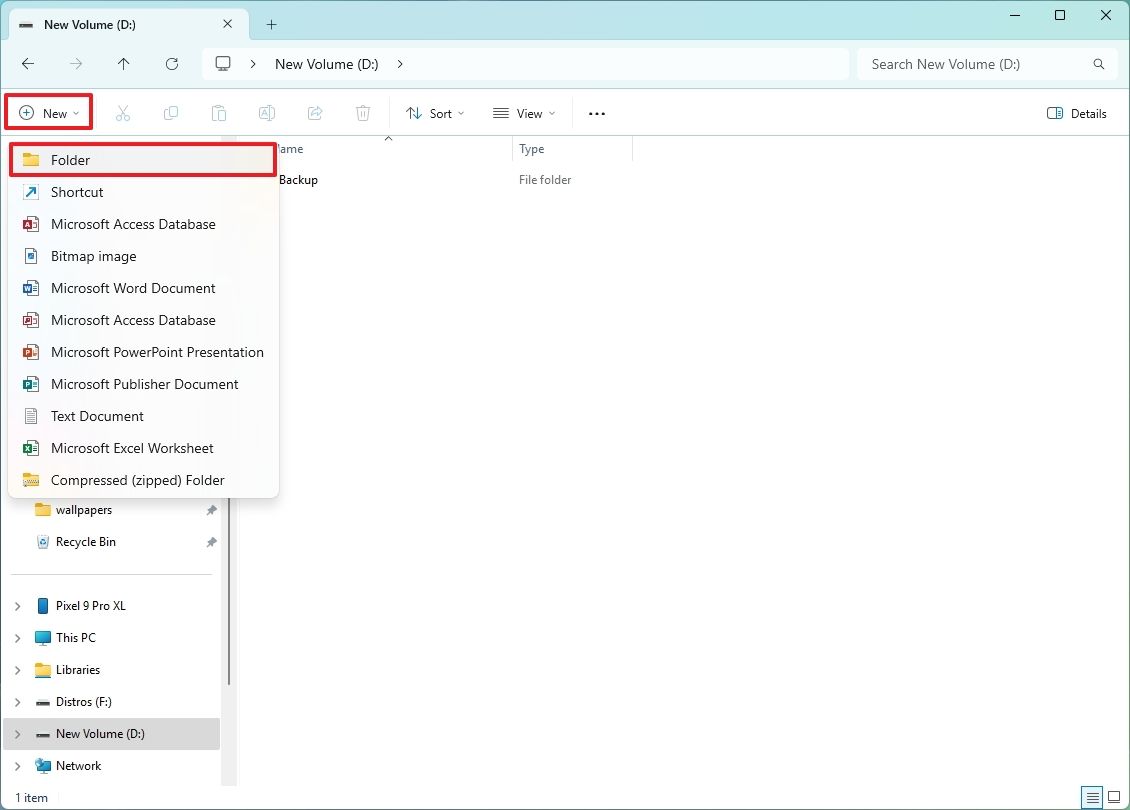Click the Share icon on the toolbar
1130x810 pixels.
point(315,112)
